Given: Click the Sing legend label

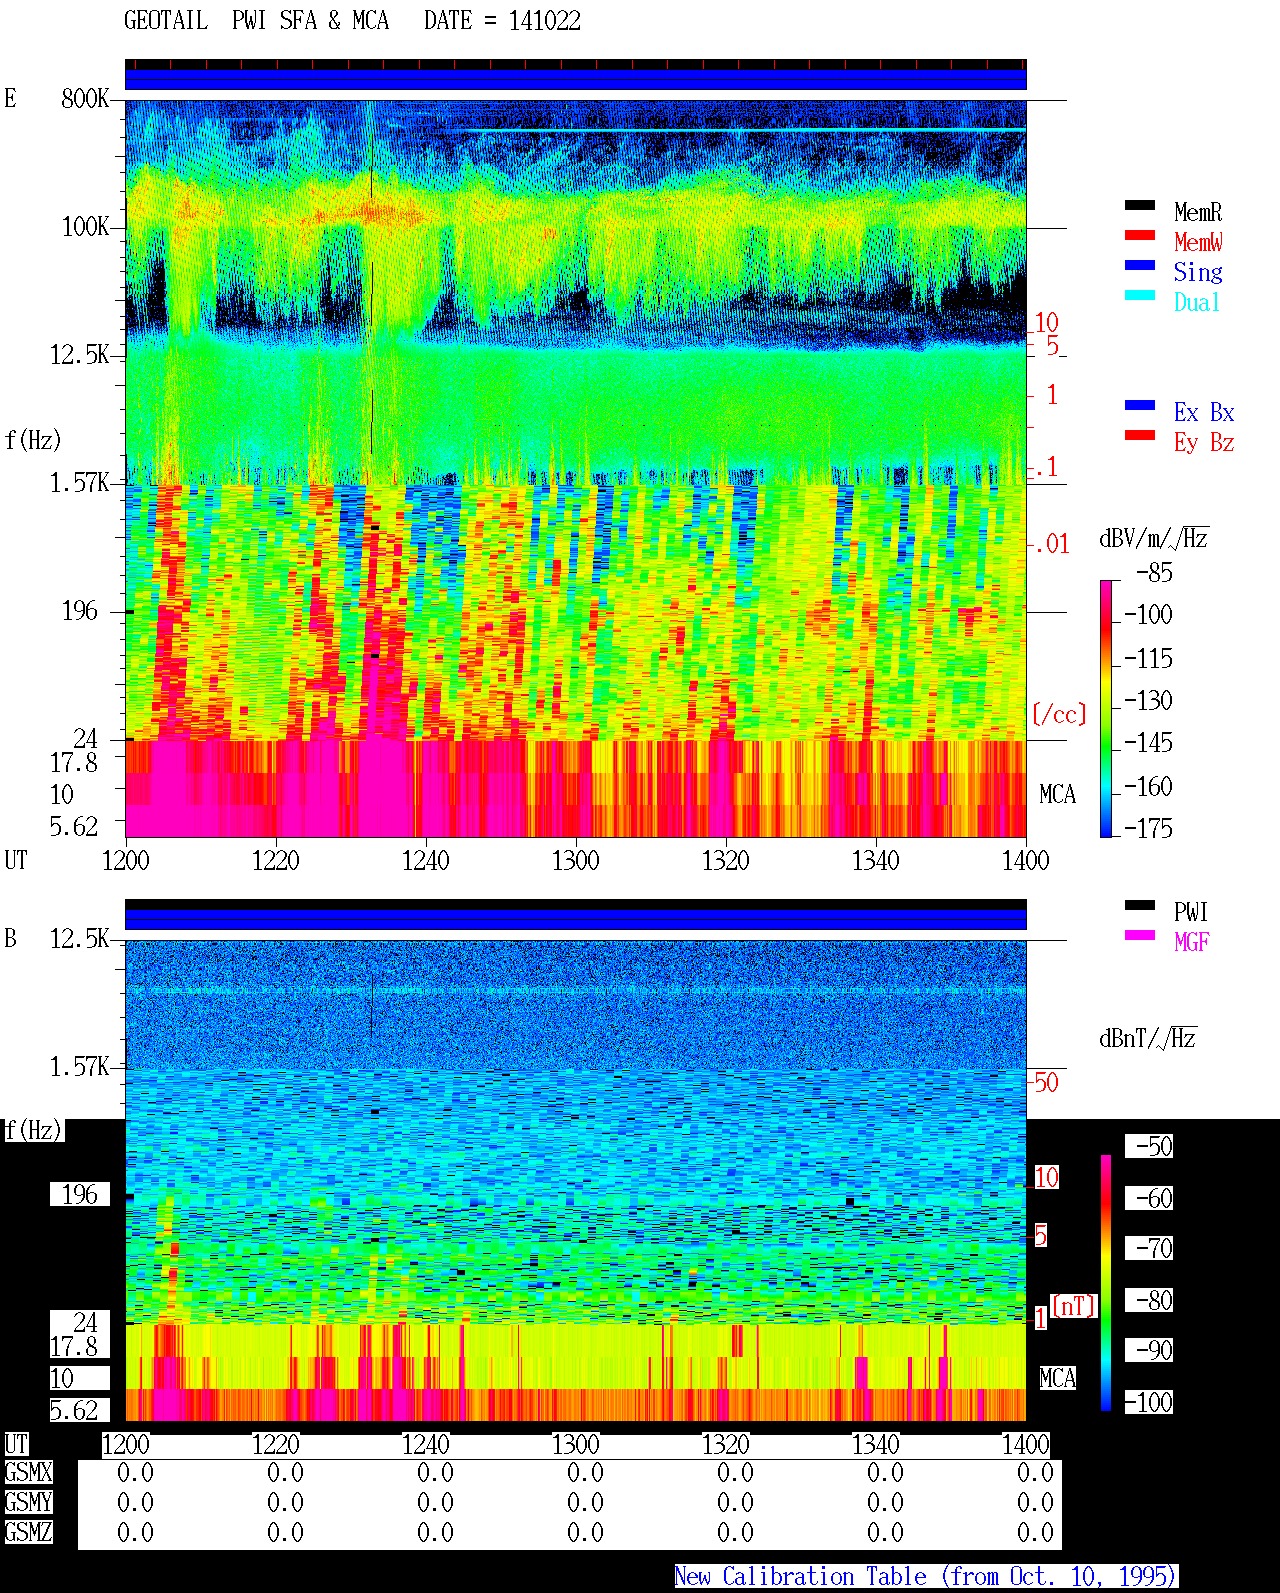Looking at the screenshot, I should (1198, 272).
